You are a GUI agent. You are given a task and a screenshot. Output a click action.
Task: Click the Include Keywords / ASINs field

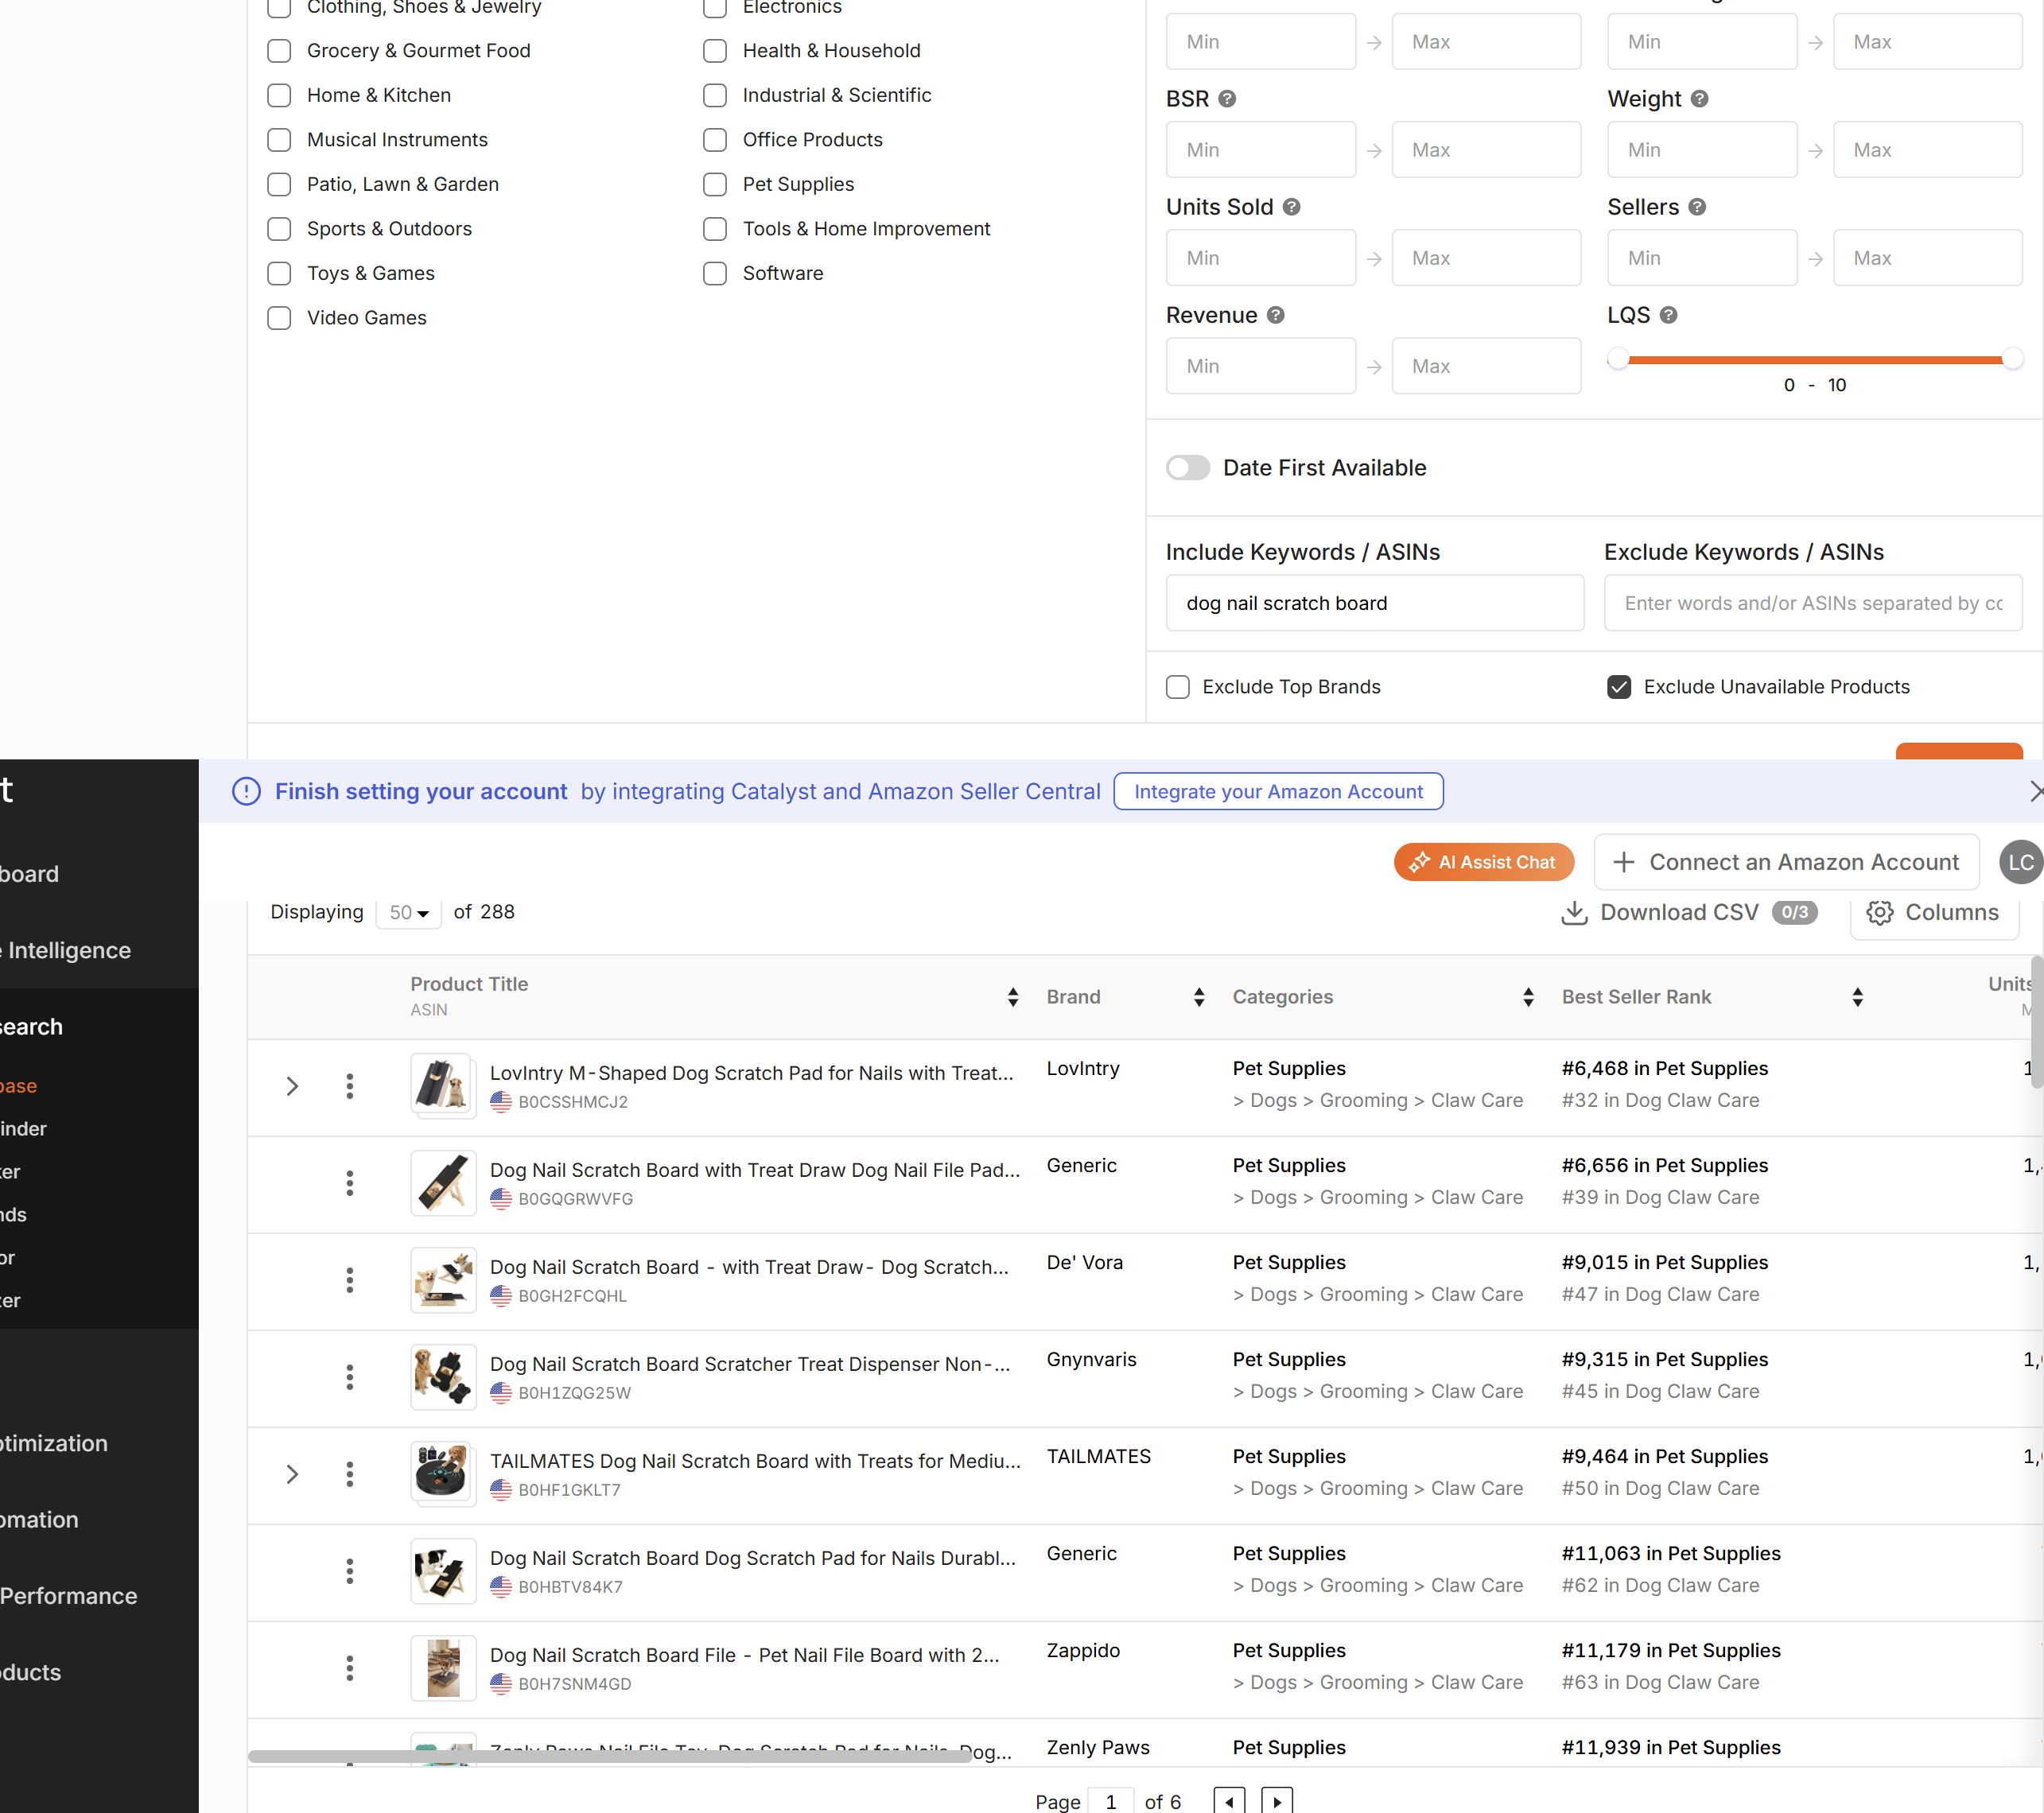(1374, 603)
